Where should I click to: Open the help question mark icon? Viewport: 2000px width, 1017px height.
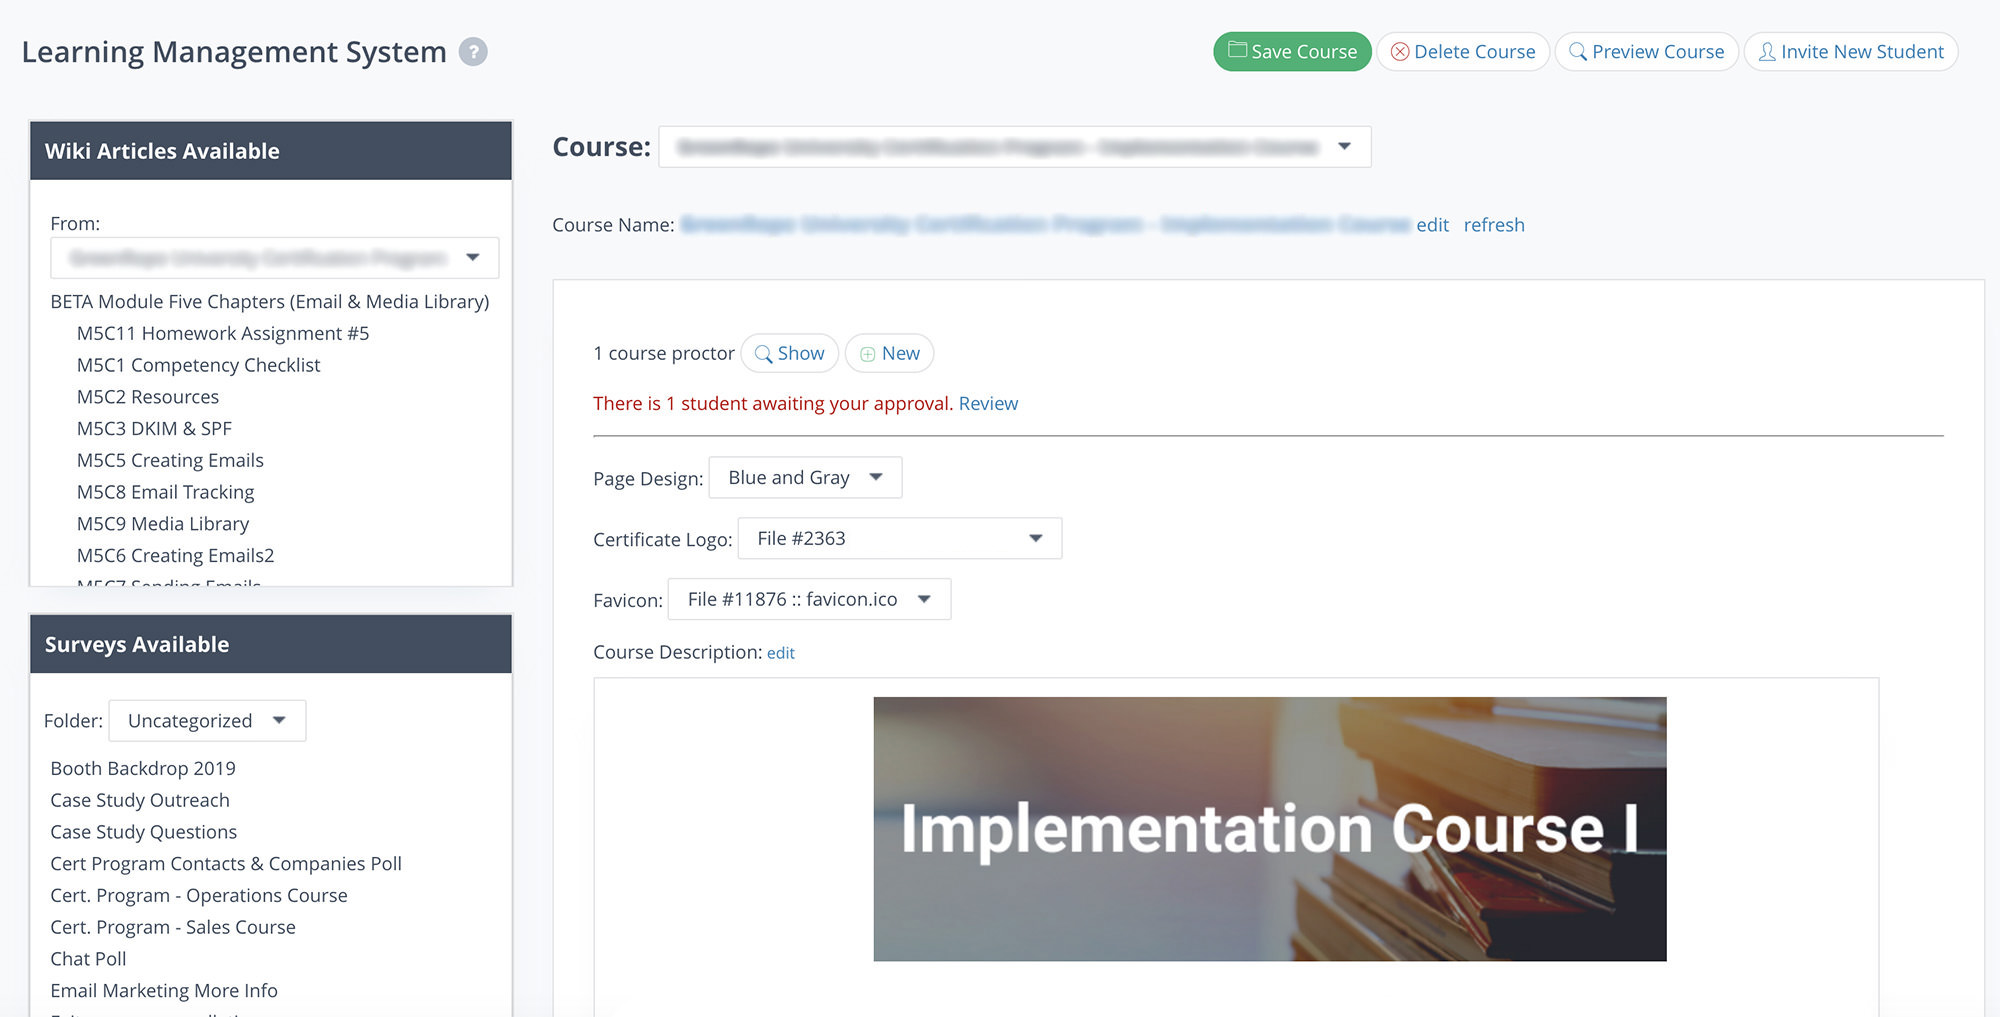coord(473,52)
